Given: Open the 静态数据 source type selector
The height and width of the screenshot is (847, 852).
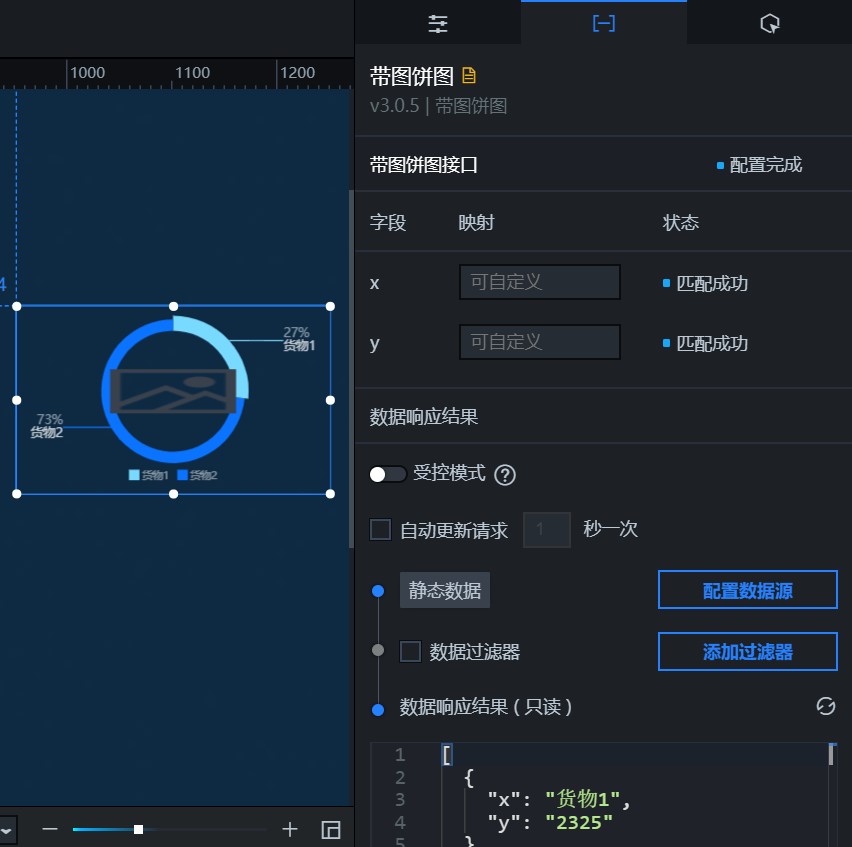Looking at the screenshot, I should coord(444,590).
